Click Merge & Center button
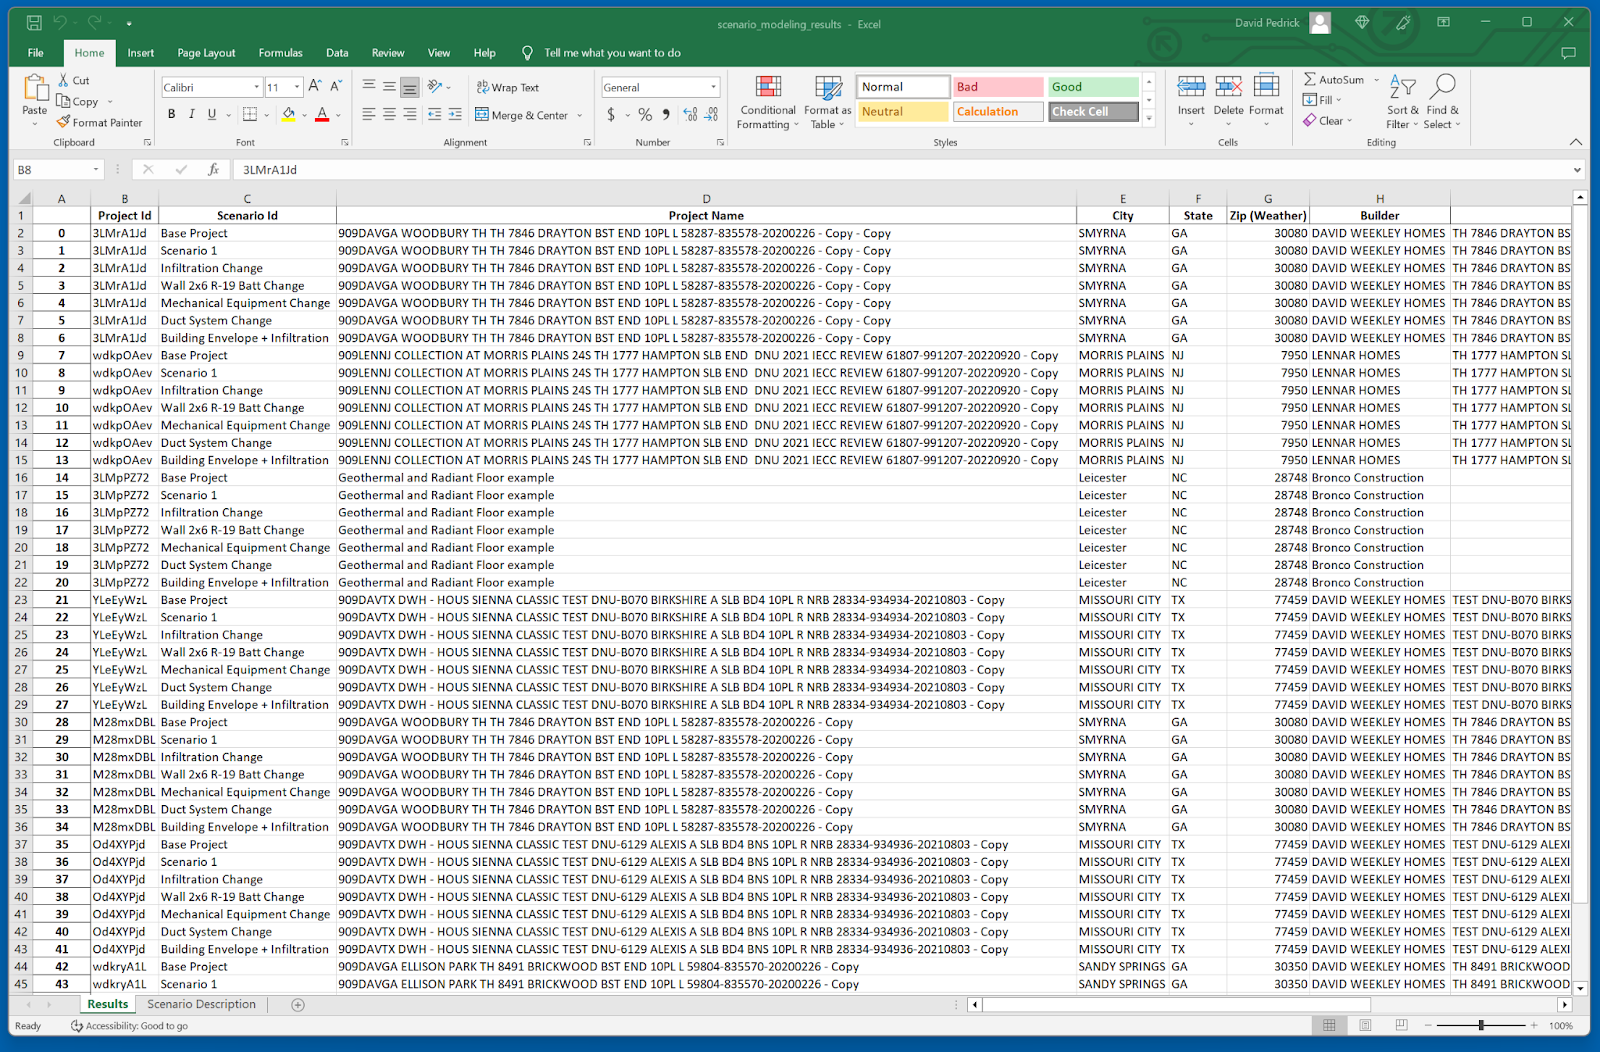 coord(522,115)
